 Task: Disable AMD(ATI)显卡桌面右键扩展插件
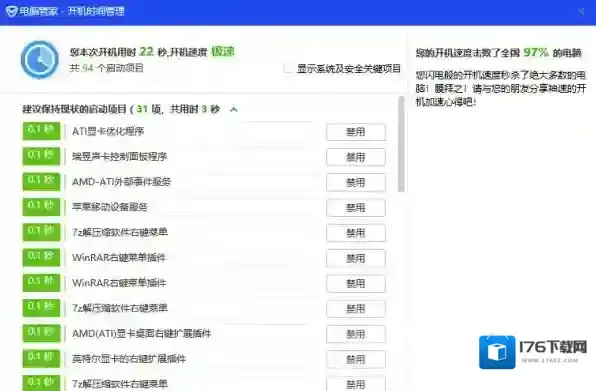(x=356, y=334)
